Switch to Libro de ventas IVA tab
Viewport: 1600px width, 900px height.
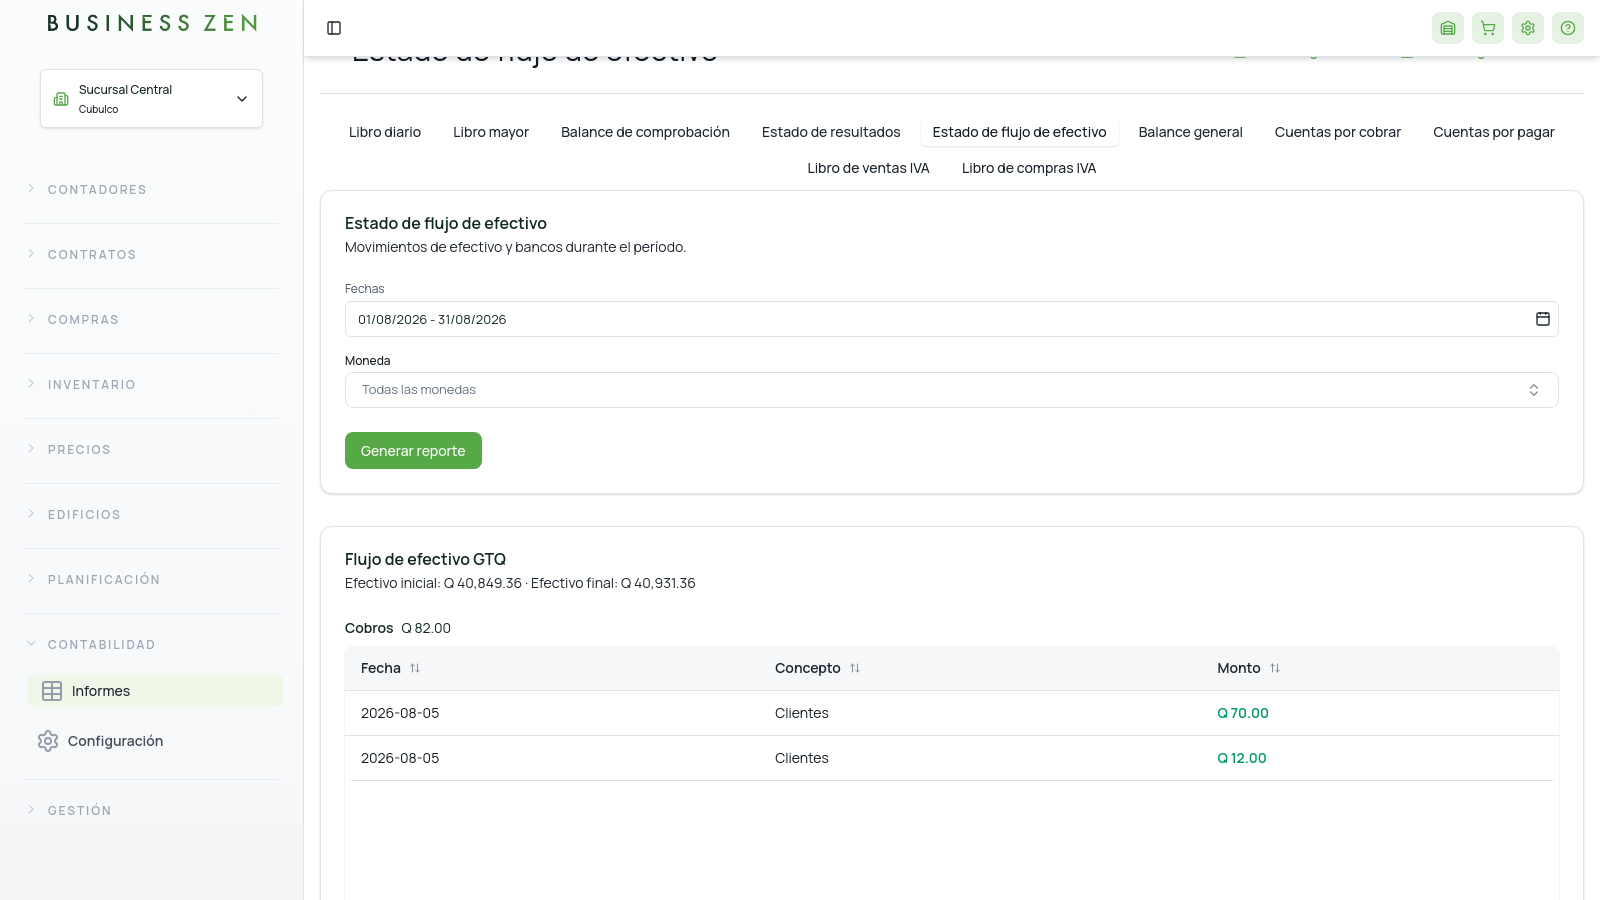tap(868, 168)
